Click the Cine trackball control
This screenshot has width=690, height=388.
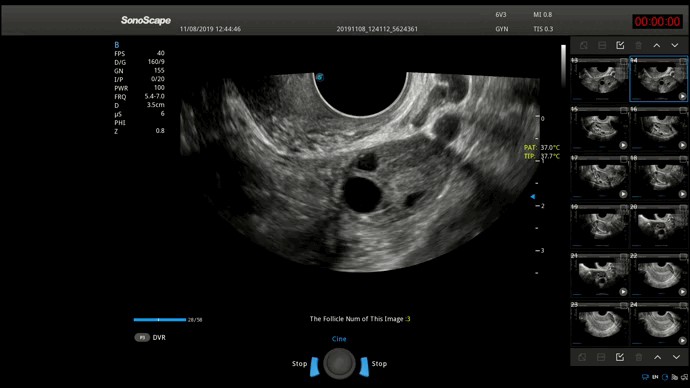coord(339,363)
